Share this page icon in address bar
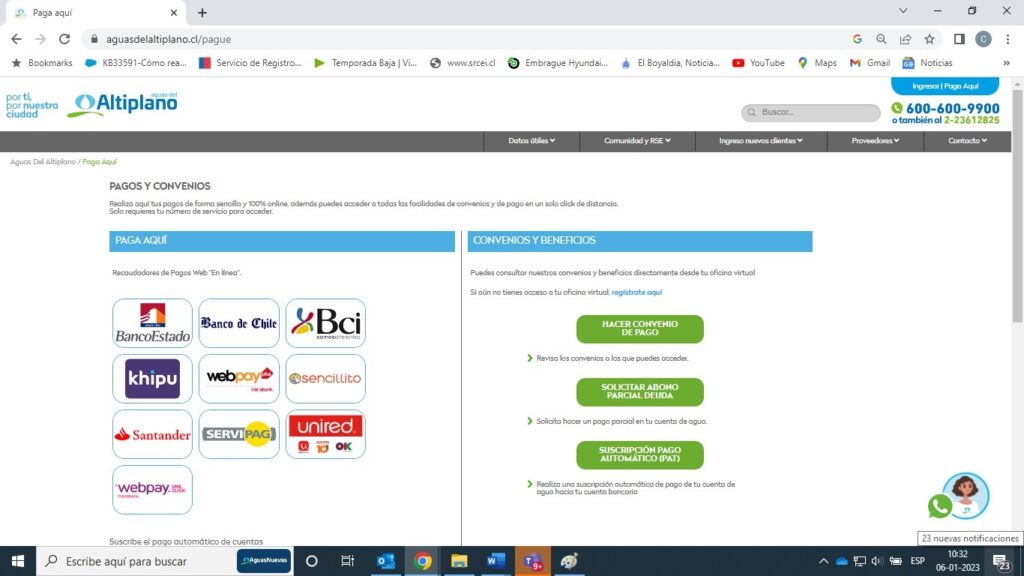Screen dimensions: 1024x576 point(905,39)
